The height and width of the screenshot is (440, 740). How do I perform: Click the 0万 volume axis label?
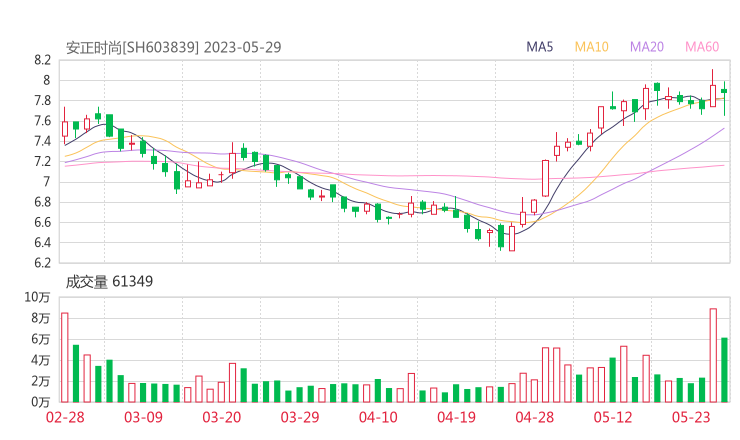point(41,402)
